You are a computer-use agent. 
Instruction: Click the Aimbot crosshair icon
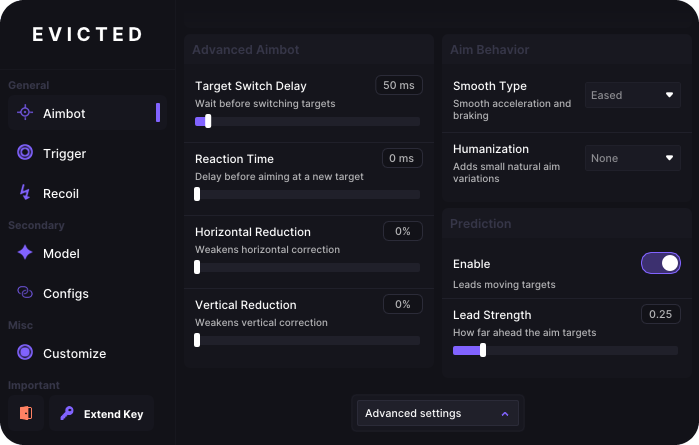pyautogui.click(x=25, y=112)
